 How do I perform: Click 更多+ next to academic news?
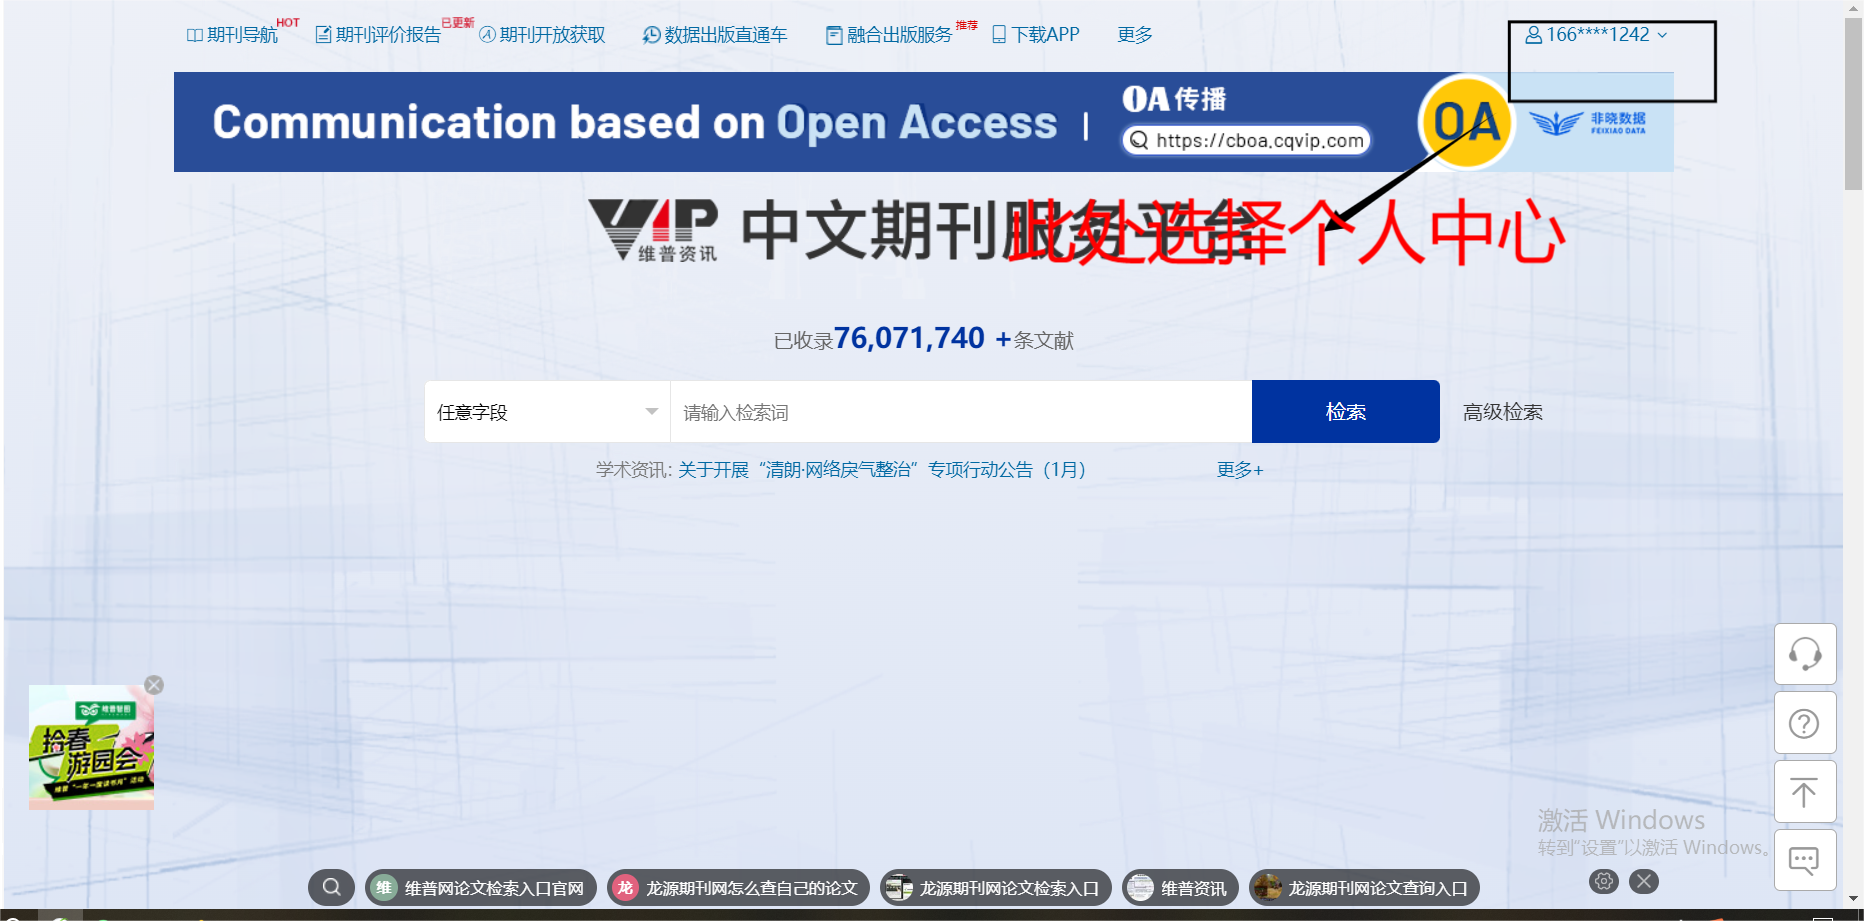coord(1240,470)
